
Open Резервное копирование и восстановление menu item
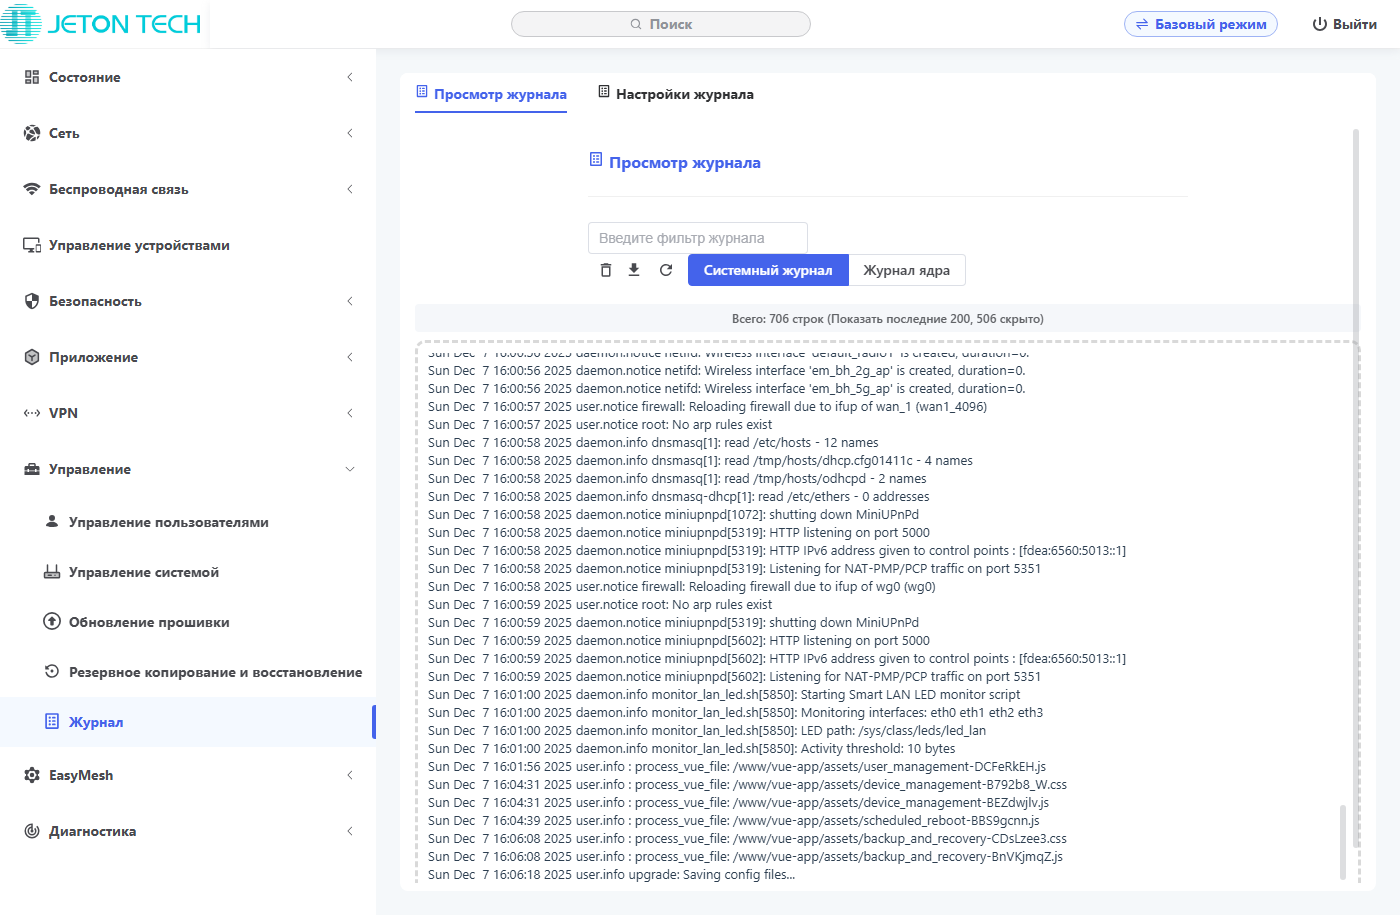point(215,672)
